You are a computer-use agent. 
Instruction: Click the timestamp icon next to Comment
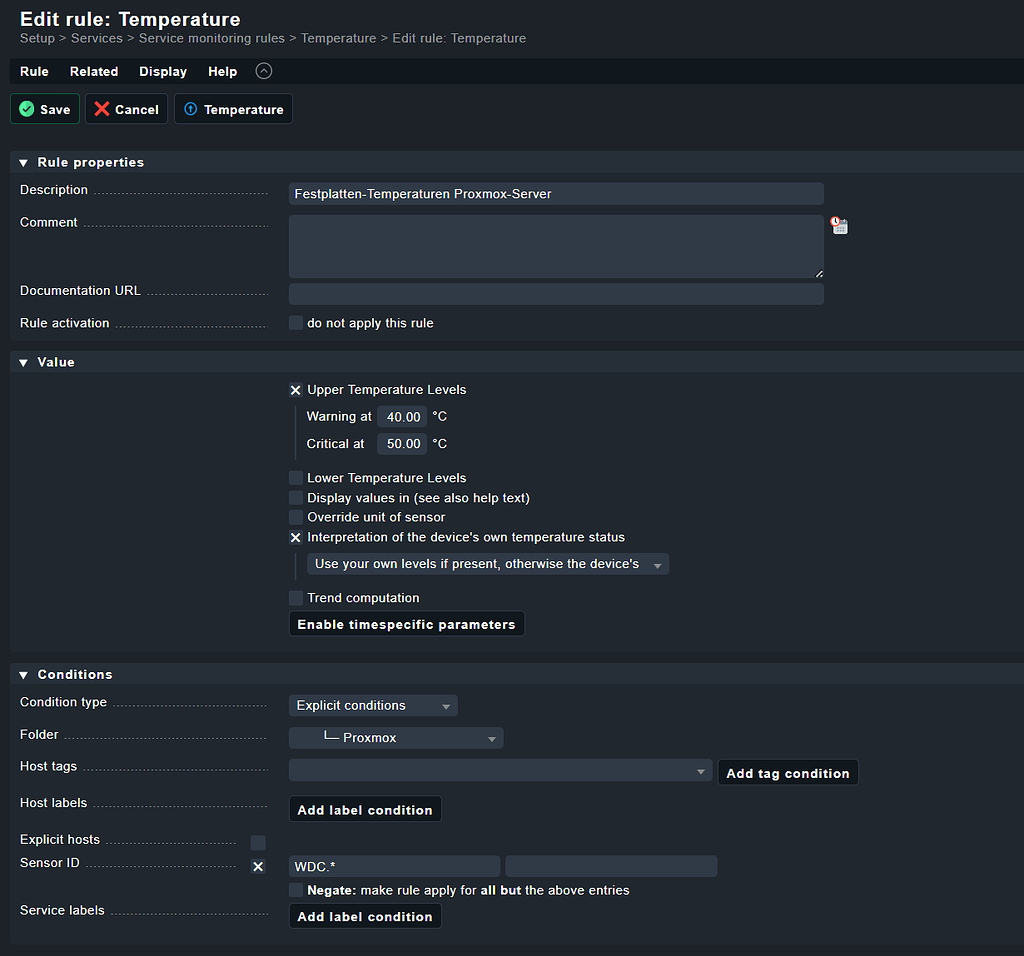(839, 225)
